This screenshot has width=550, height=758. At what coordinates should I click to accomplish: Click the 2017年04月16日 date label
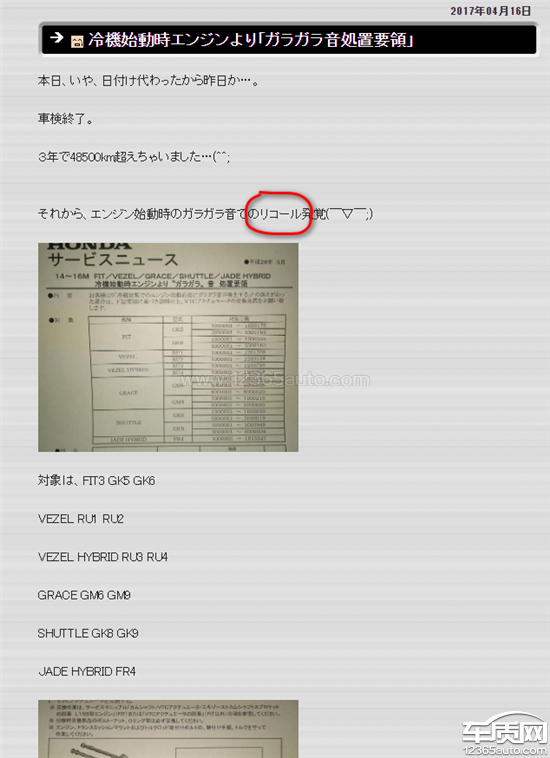(x=491, y=11)
